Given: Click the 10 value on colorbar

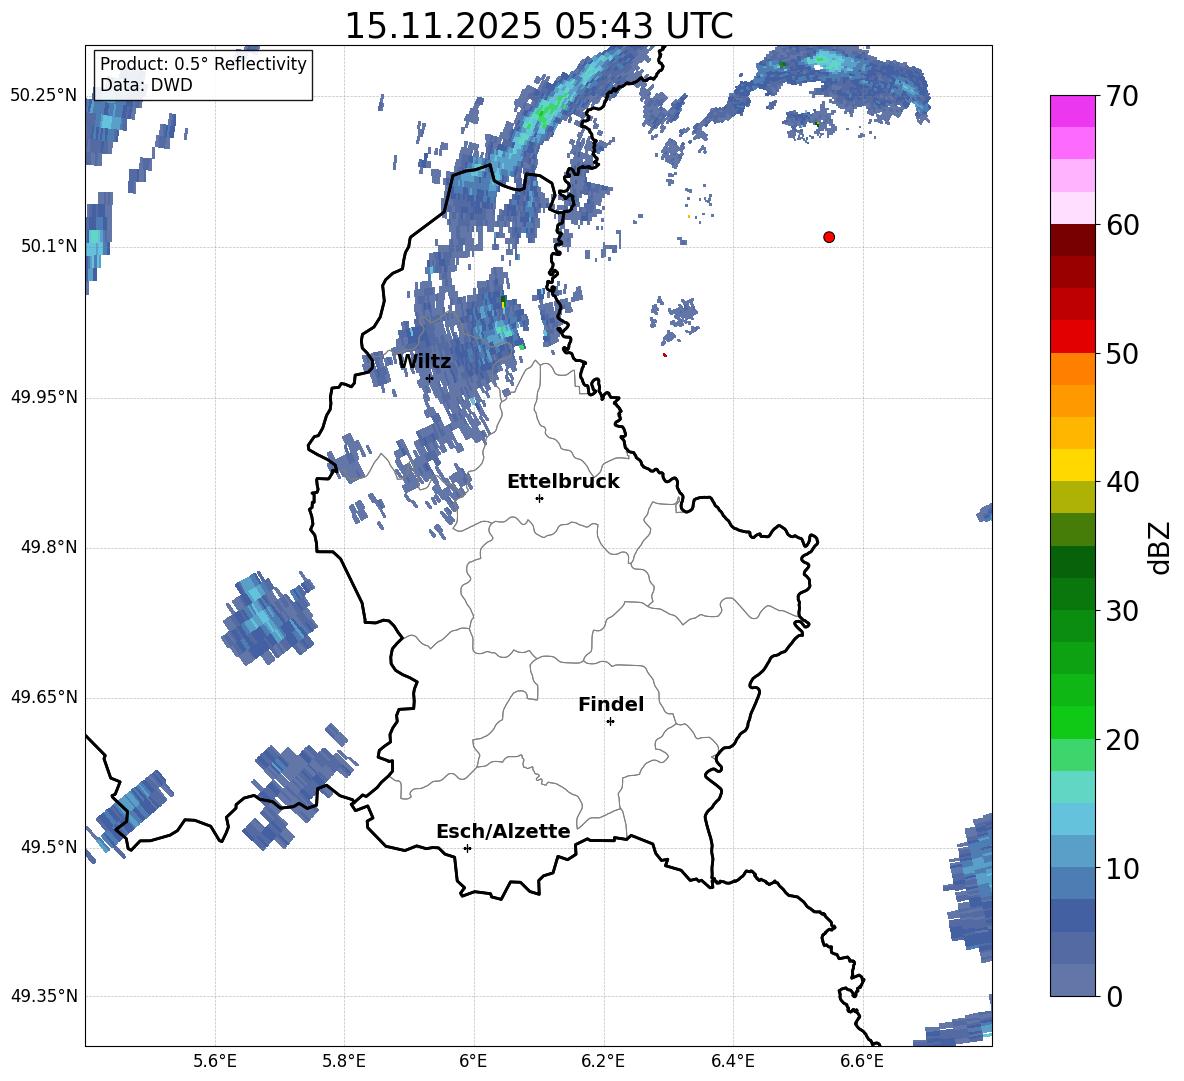Looking at the screenshot, I should (x=1122, y=868).
